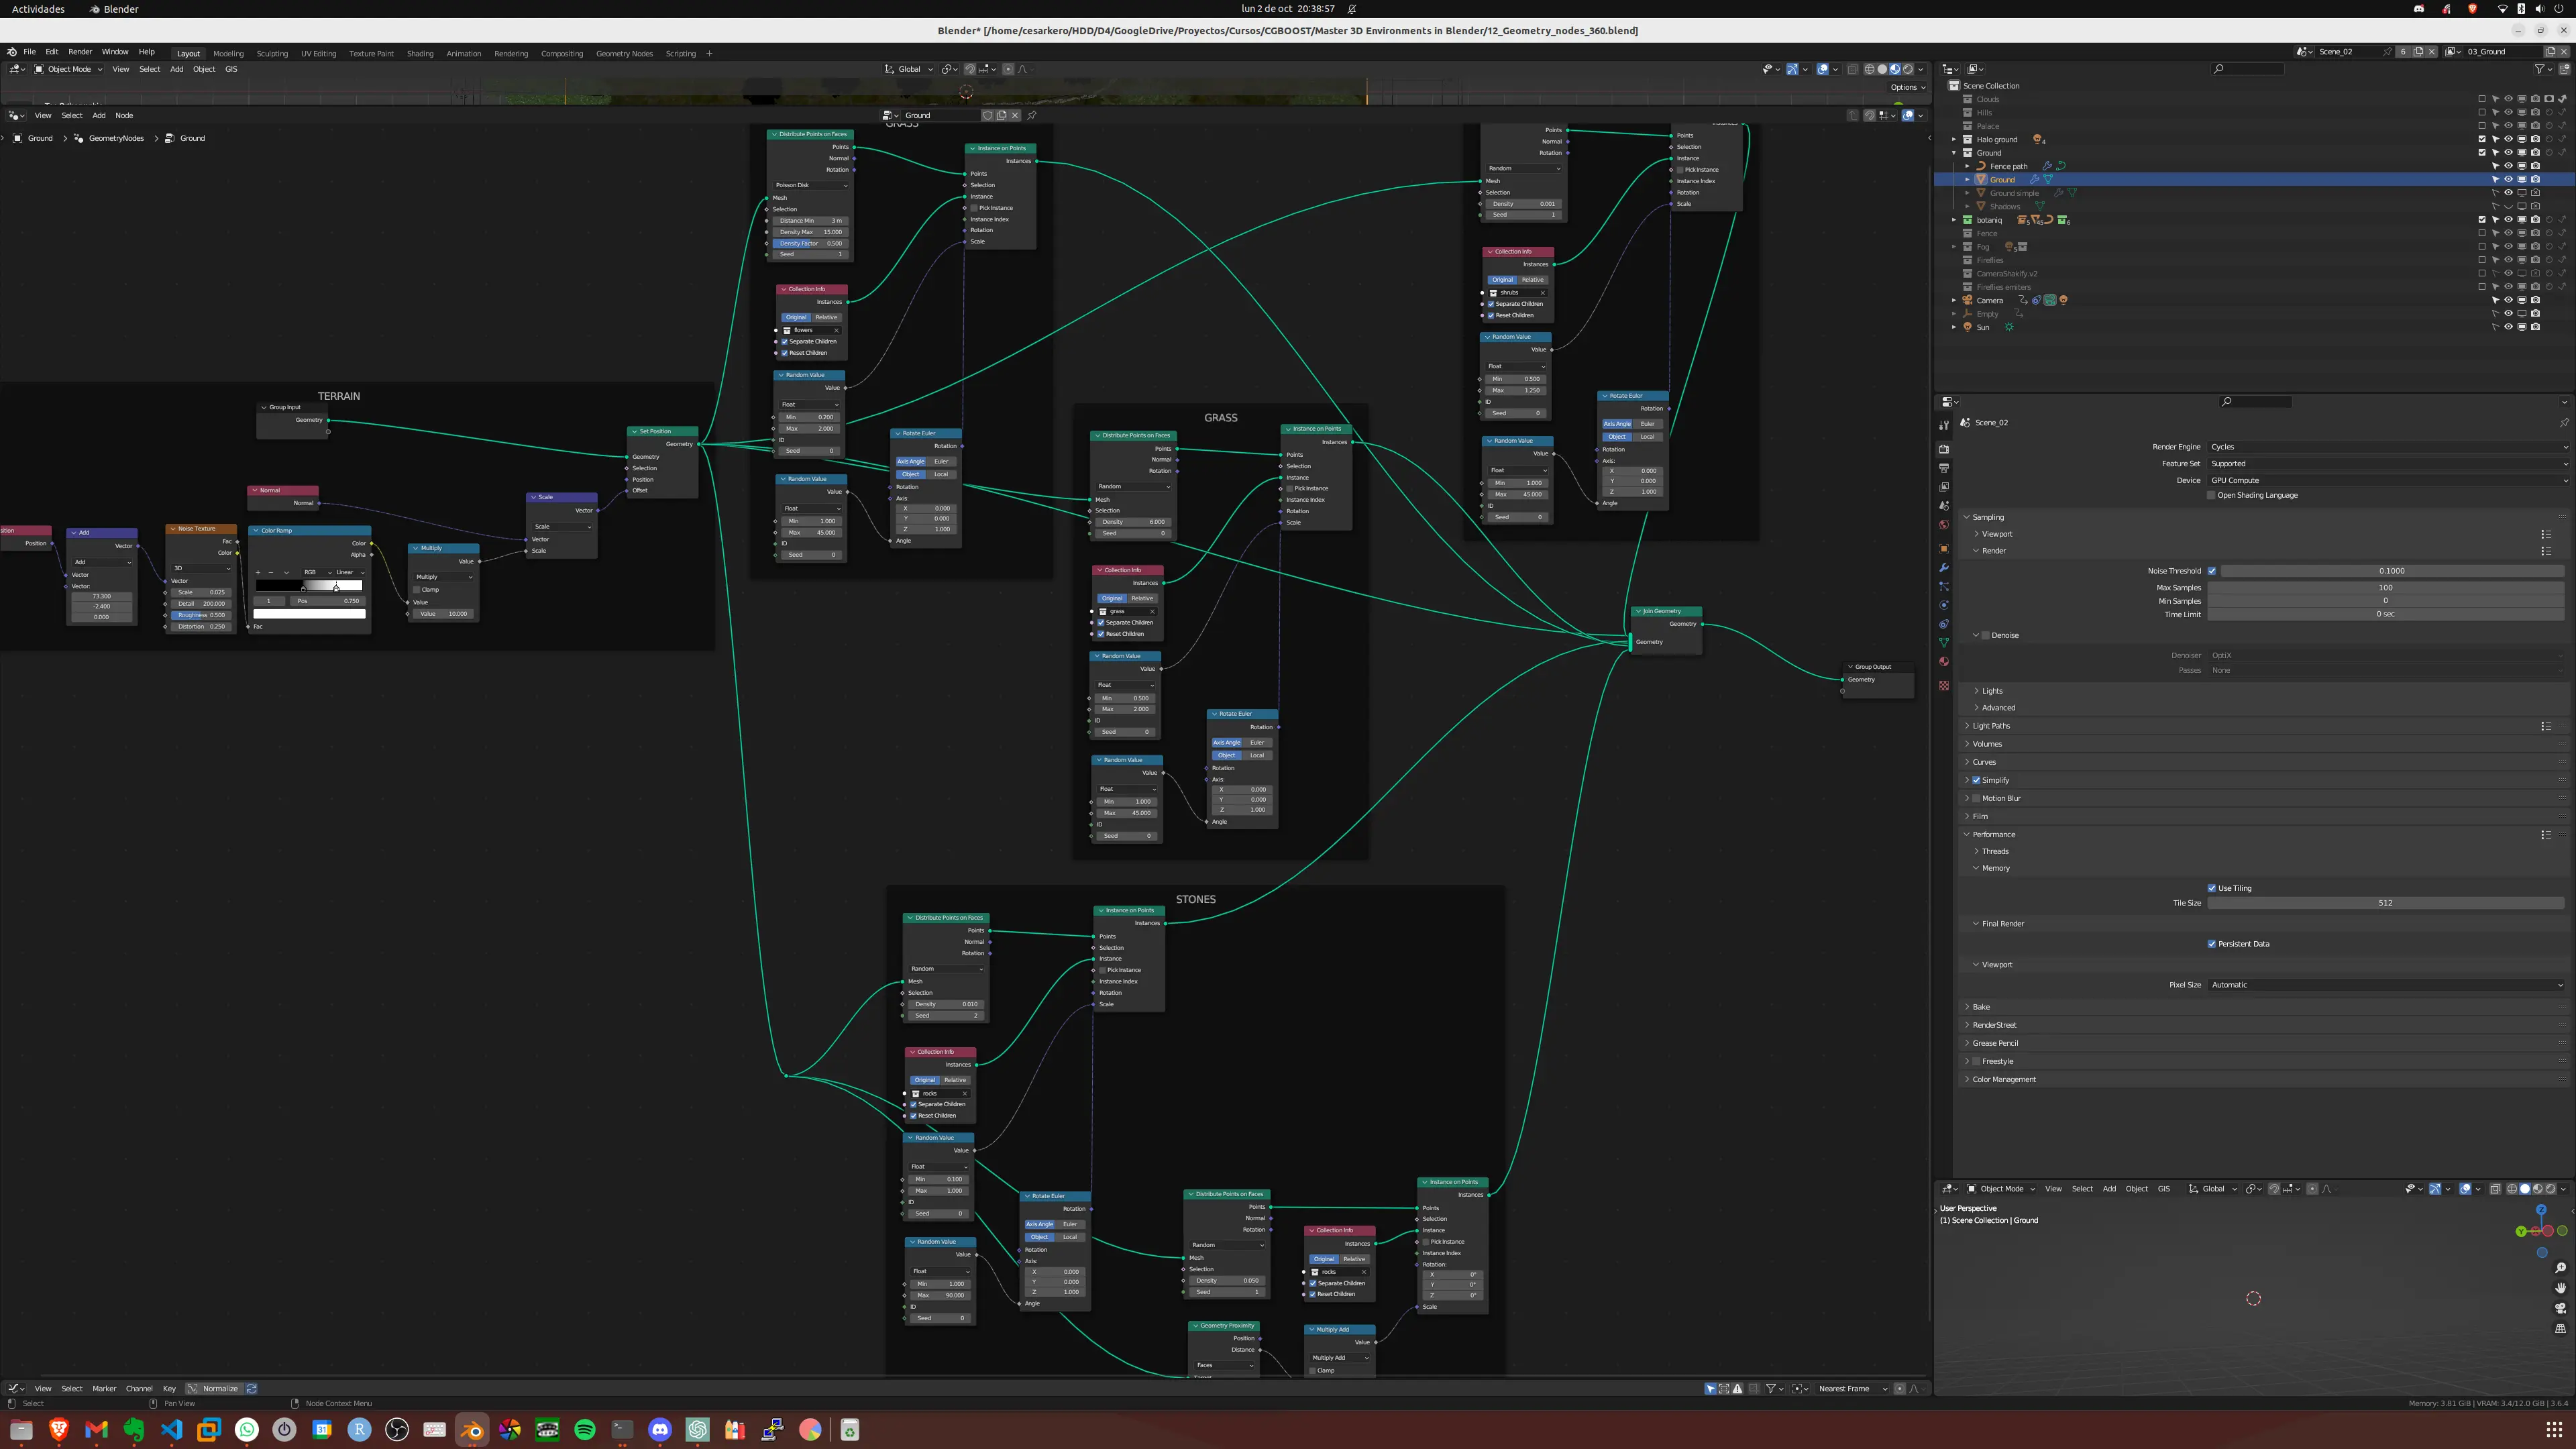Pin the properties editor context
The width and height of the screenshot is (2576, 1449).
click(x=2564, y=422)
